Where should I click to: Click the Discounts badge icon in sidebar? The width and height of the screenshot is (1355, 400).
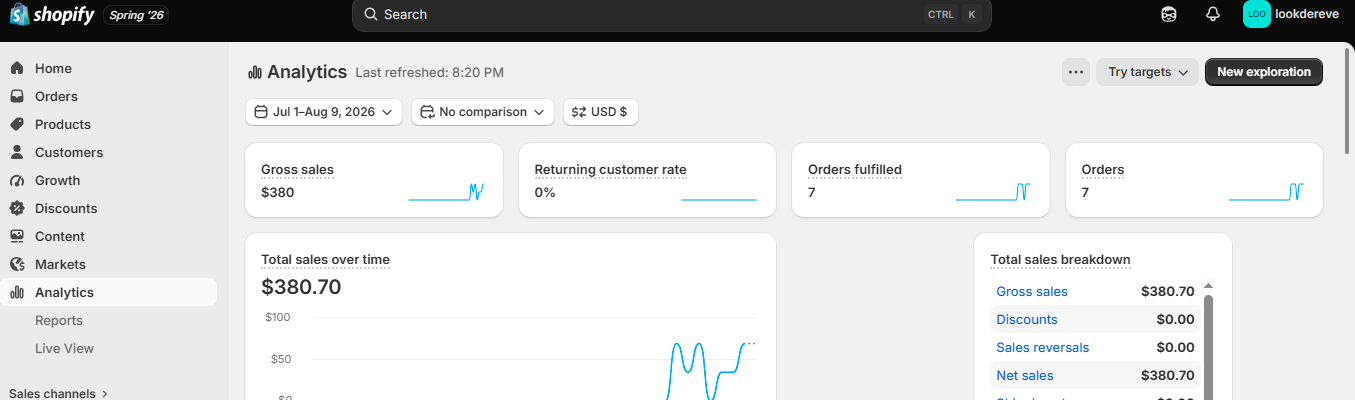coord(17,209)
